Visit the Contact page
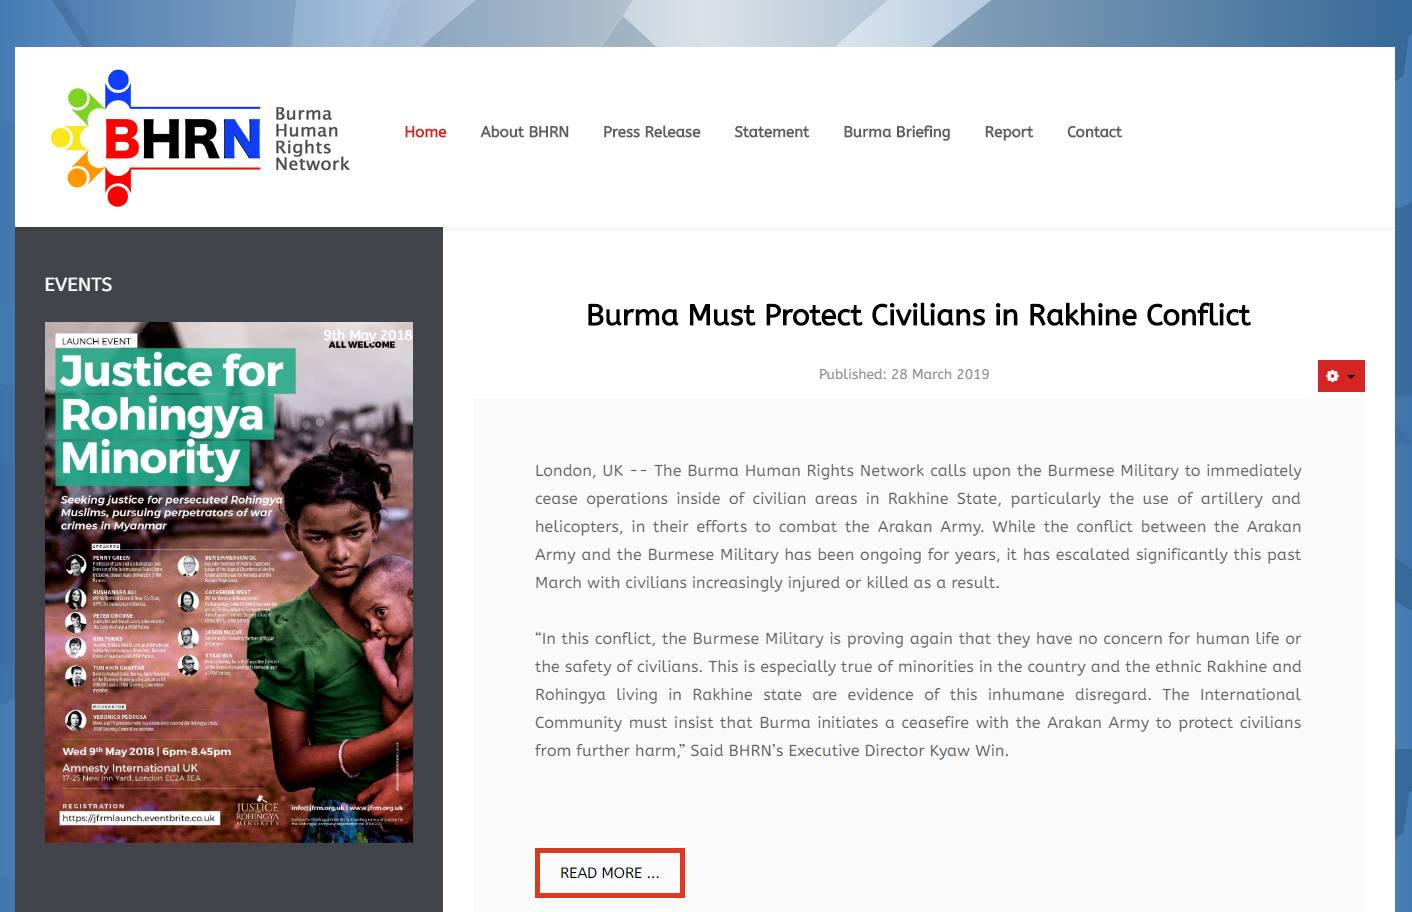The image size is (1412, 912). [x=1094, y=132]
